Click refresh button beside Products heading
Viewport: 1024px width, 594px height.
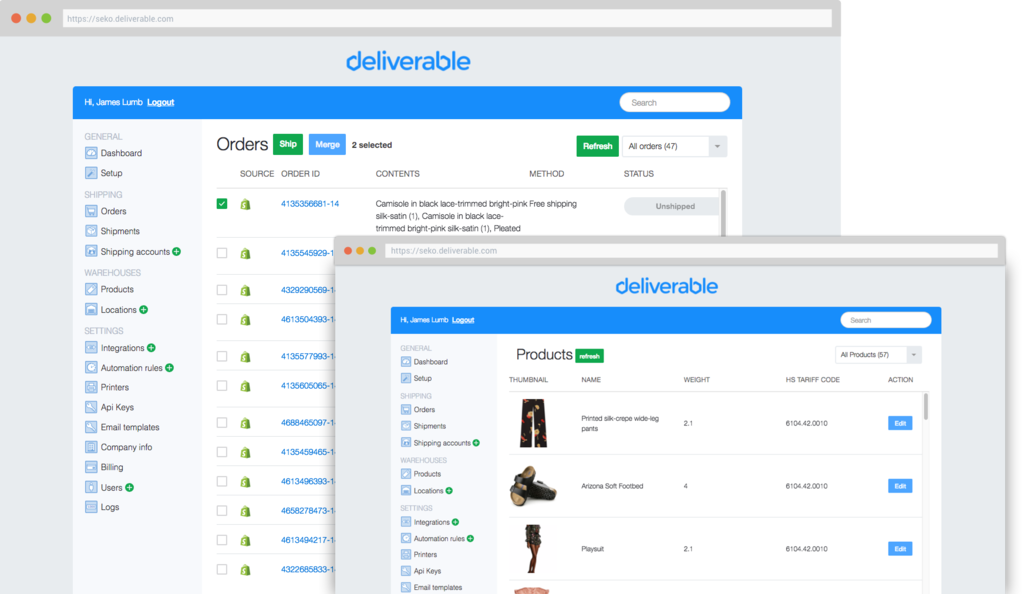[589, 356]
